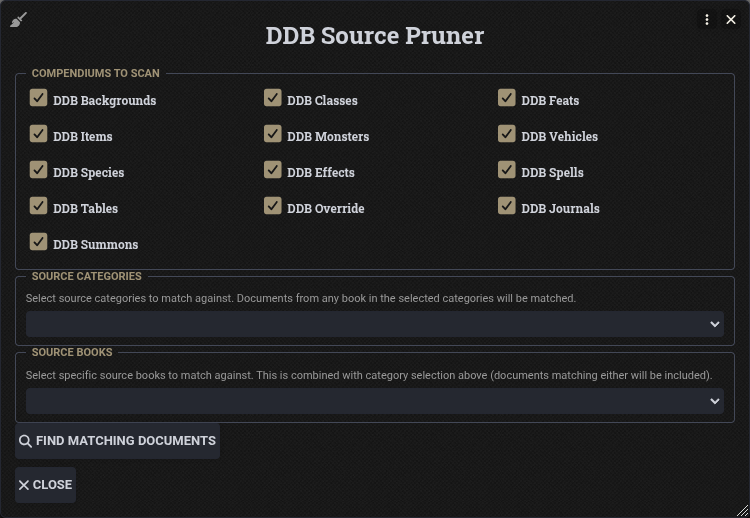Toggle DDB Monsters checkbox
Screen dimensions: 750x518
tap(273, 133)
